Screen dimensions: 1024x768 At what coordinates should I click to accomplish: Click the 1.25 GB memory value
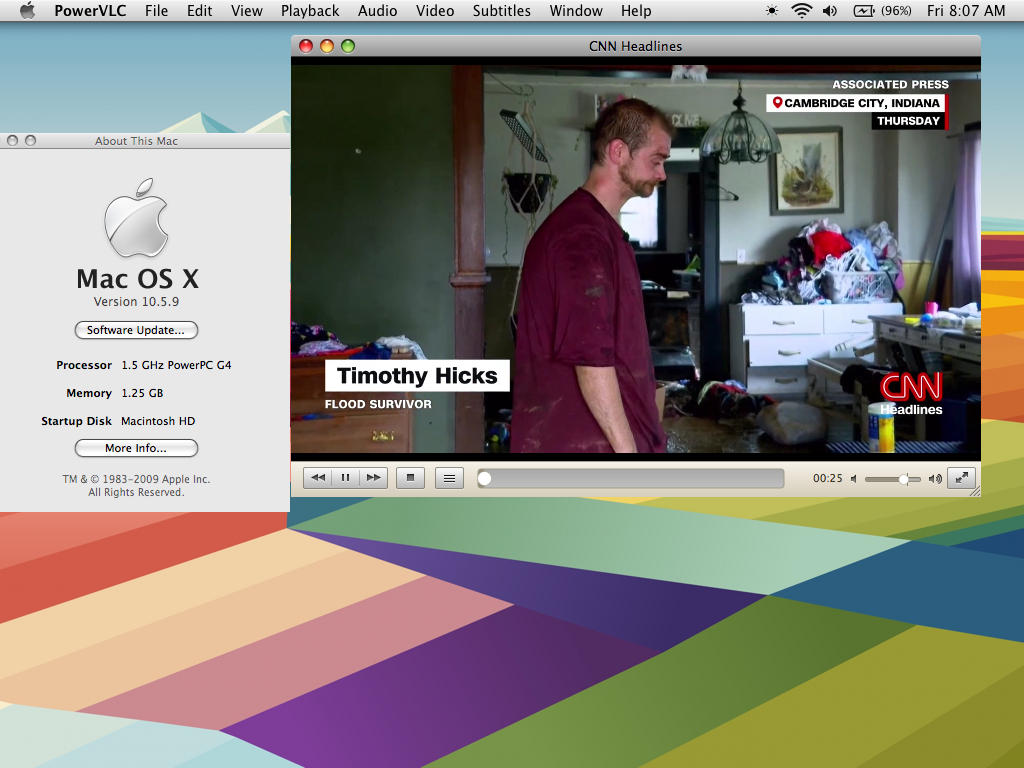click(142, 393)
